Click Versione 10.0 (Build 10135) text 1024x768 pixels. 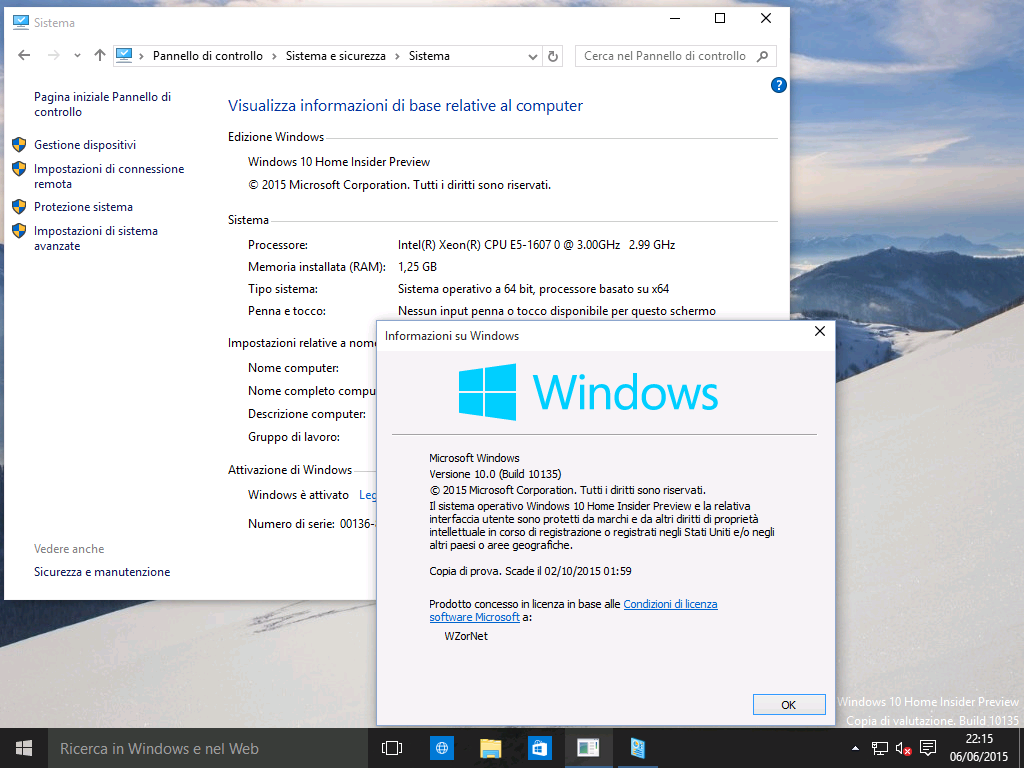click(x=495, y=474)
